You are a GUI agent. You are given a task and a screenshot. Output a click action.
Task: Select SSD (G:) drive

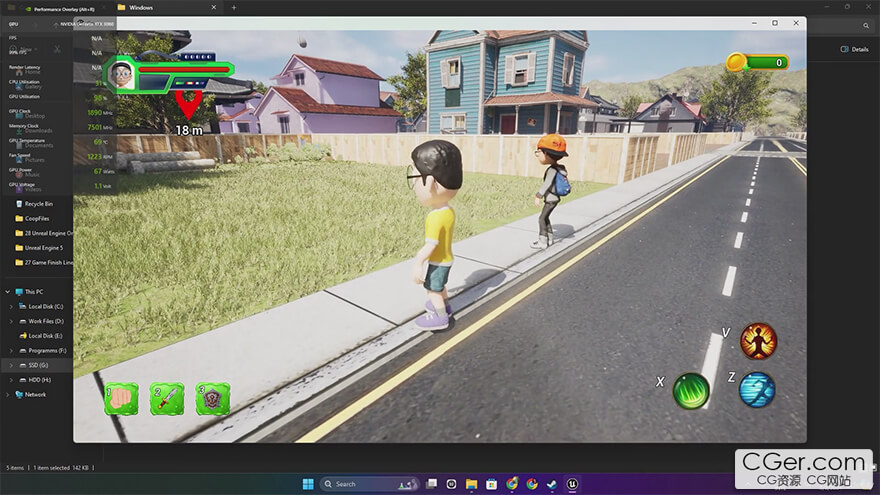pyautogui.click(x=34, y=365)
